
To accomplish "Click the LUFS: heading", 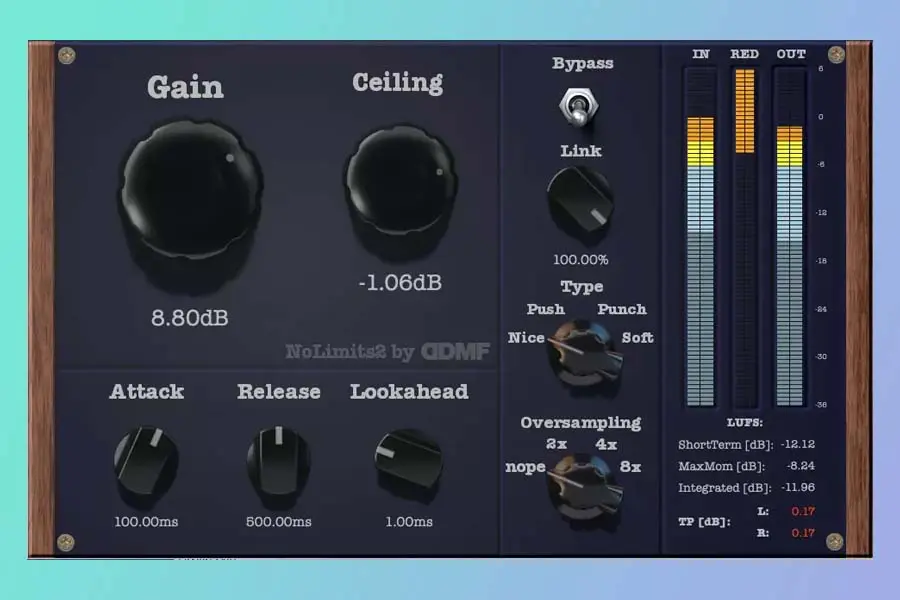I will point(744,423).
